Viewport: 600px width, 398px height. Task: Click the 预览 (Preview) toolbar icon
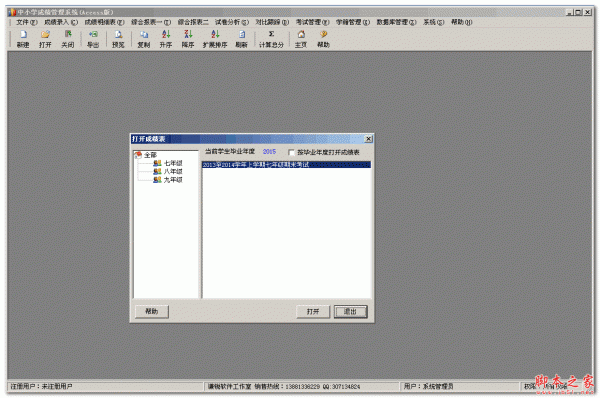(x=118, y=35)
